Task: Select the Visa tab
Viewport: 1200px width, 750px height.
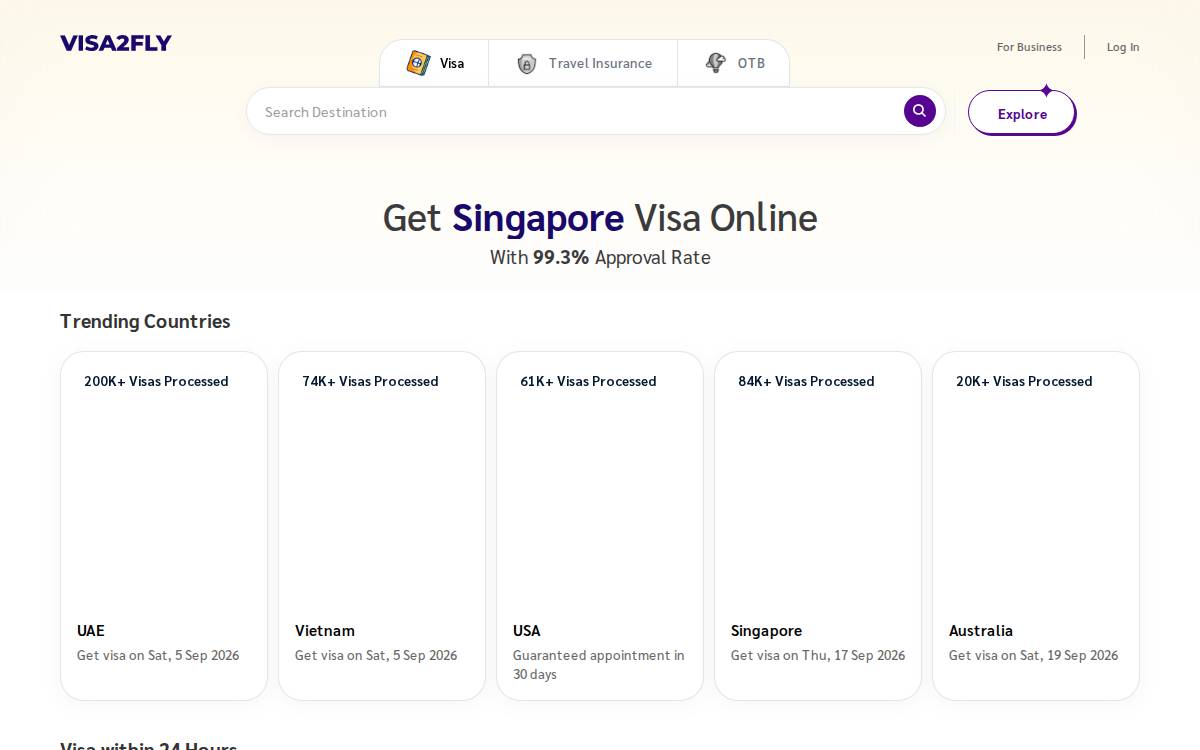Action: pos(434,63)
